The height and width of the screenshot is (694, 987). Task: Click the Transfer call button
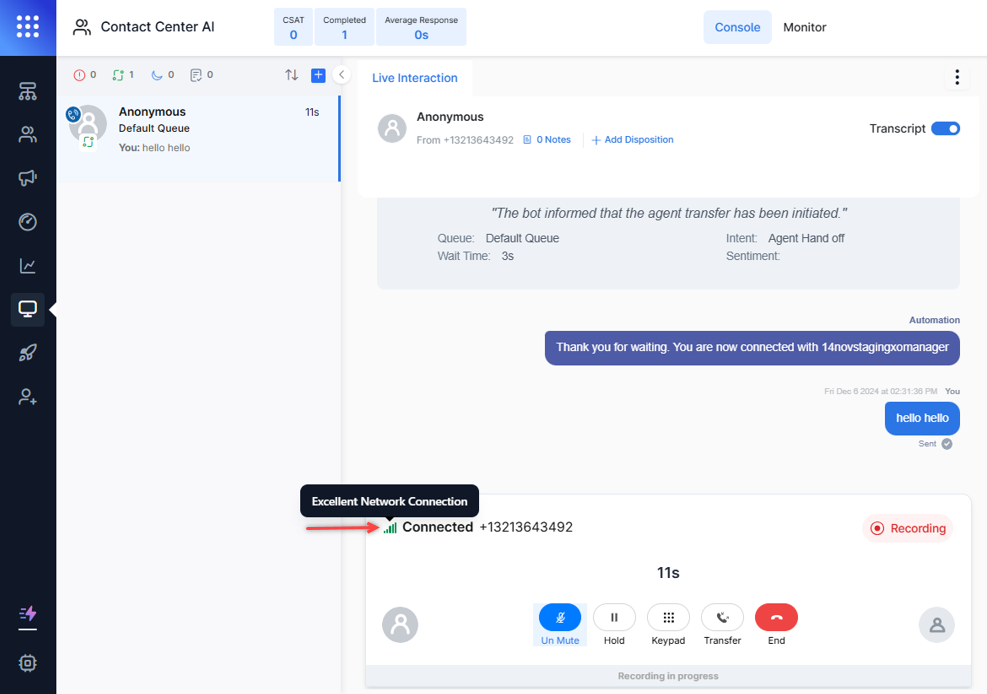pyautogui.click(x=722, y=618)
